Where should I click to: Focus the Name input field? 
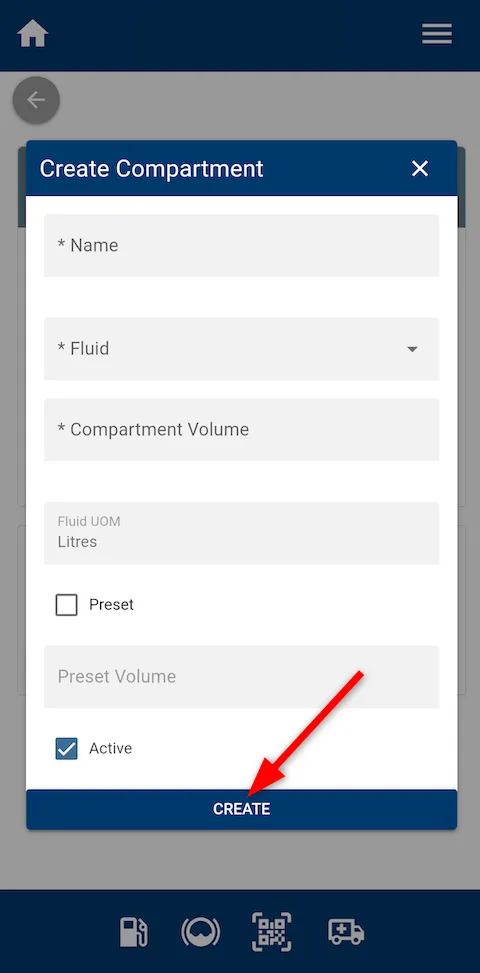point(241,245)
